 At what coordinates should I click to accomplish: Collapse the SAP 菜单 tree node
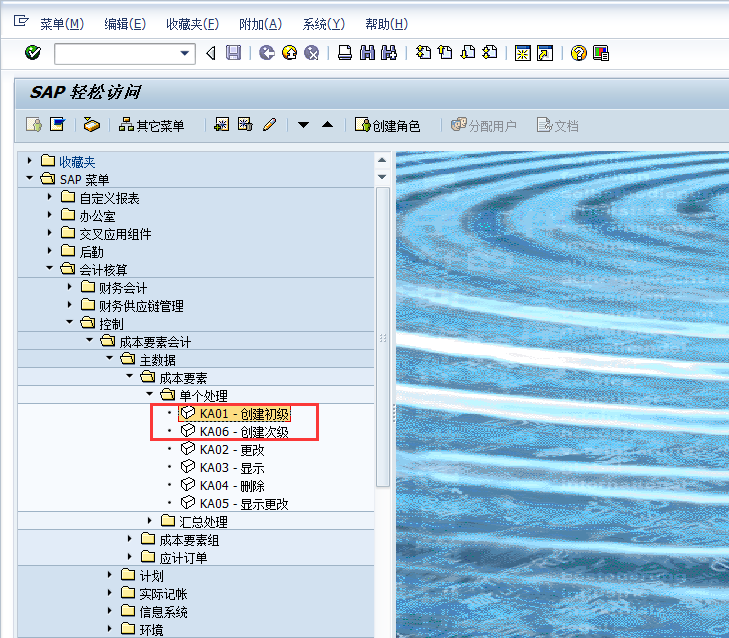click(x=30, y=178)
